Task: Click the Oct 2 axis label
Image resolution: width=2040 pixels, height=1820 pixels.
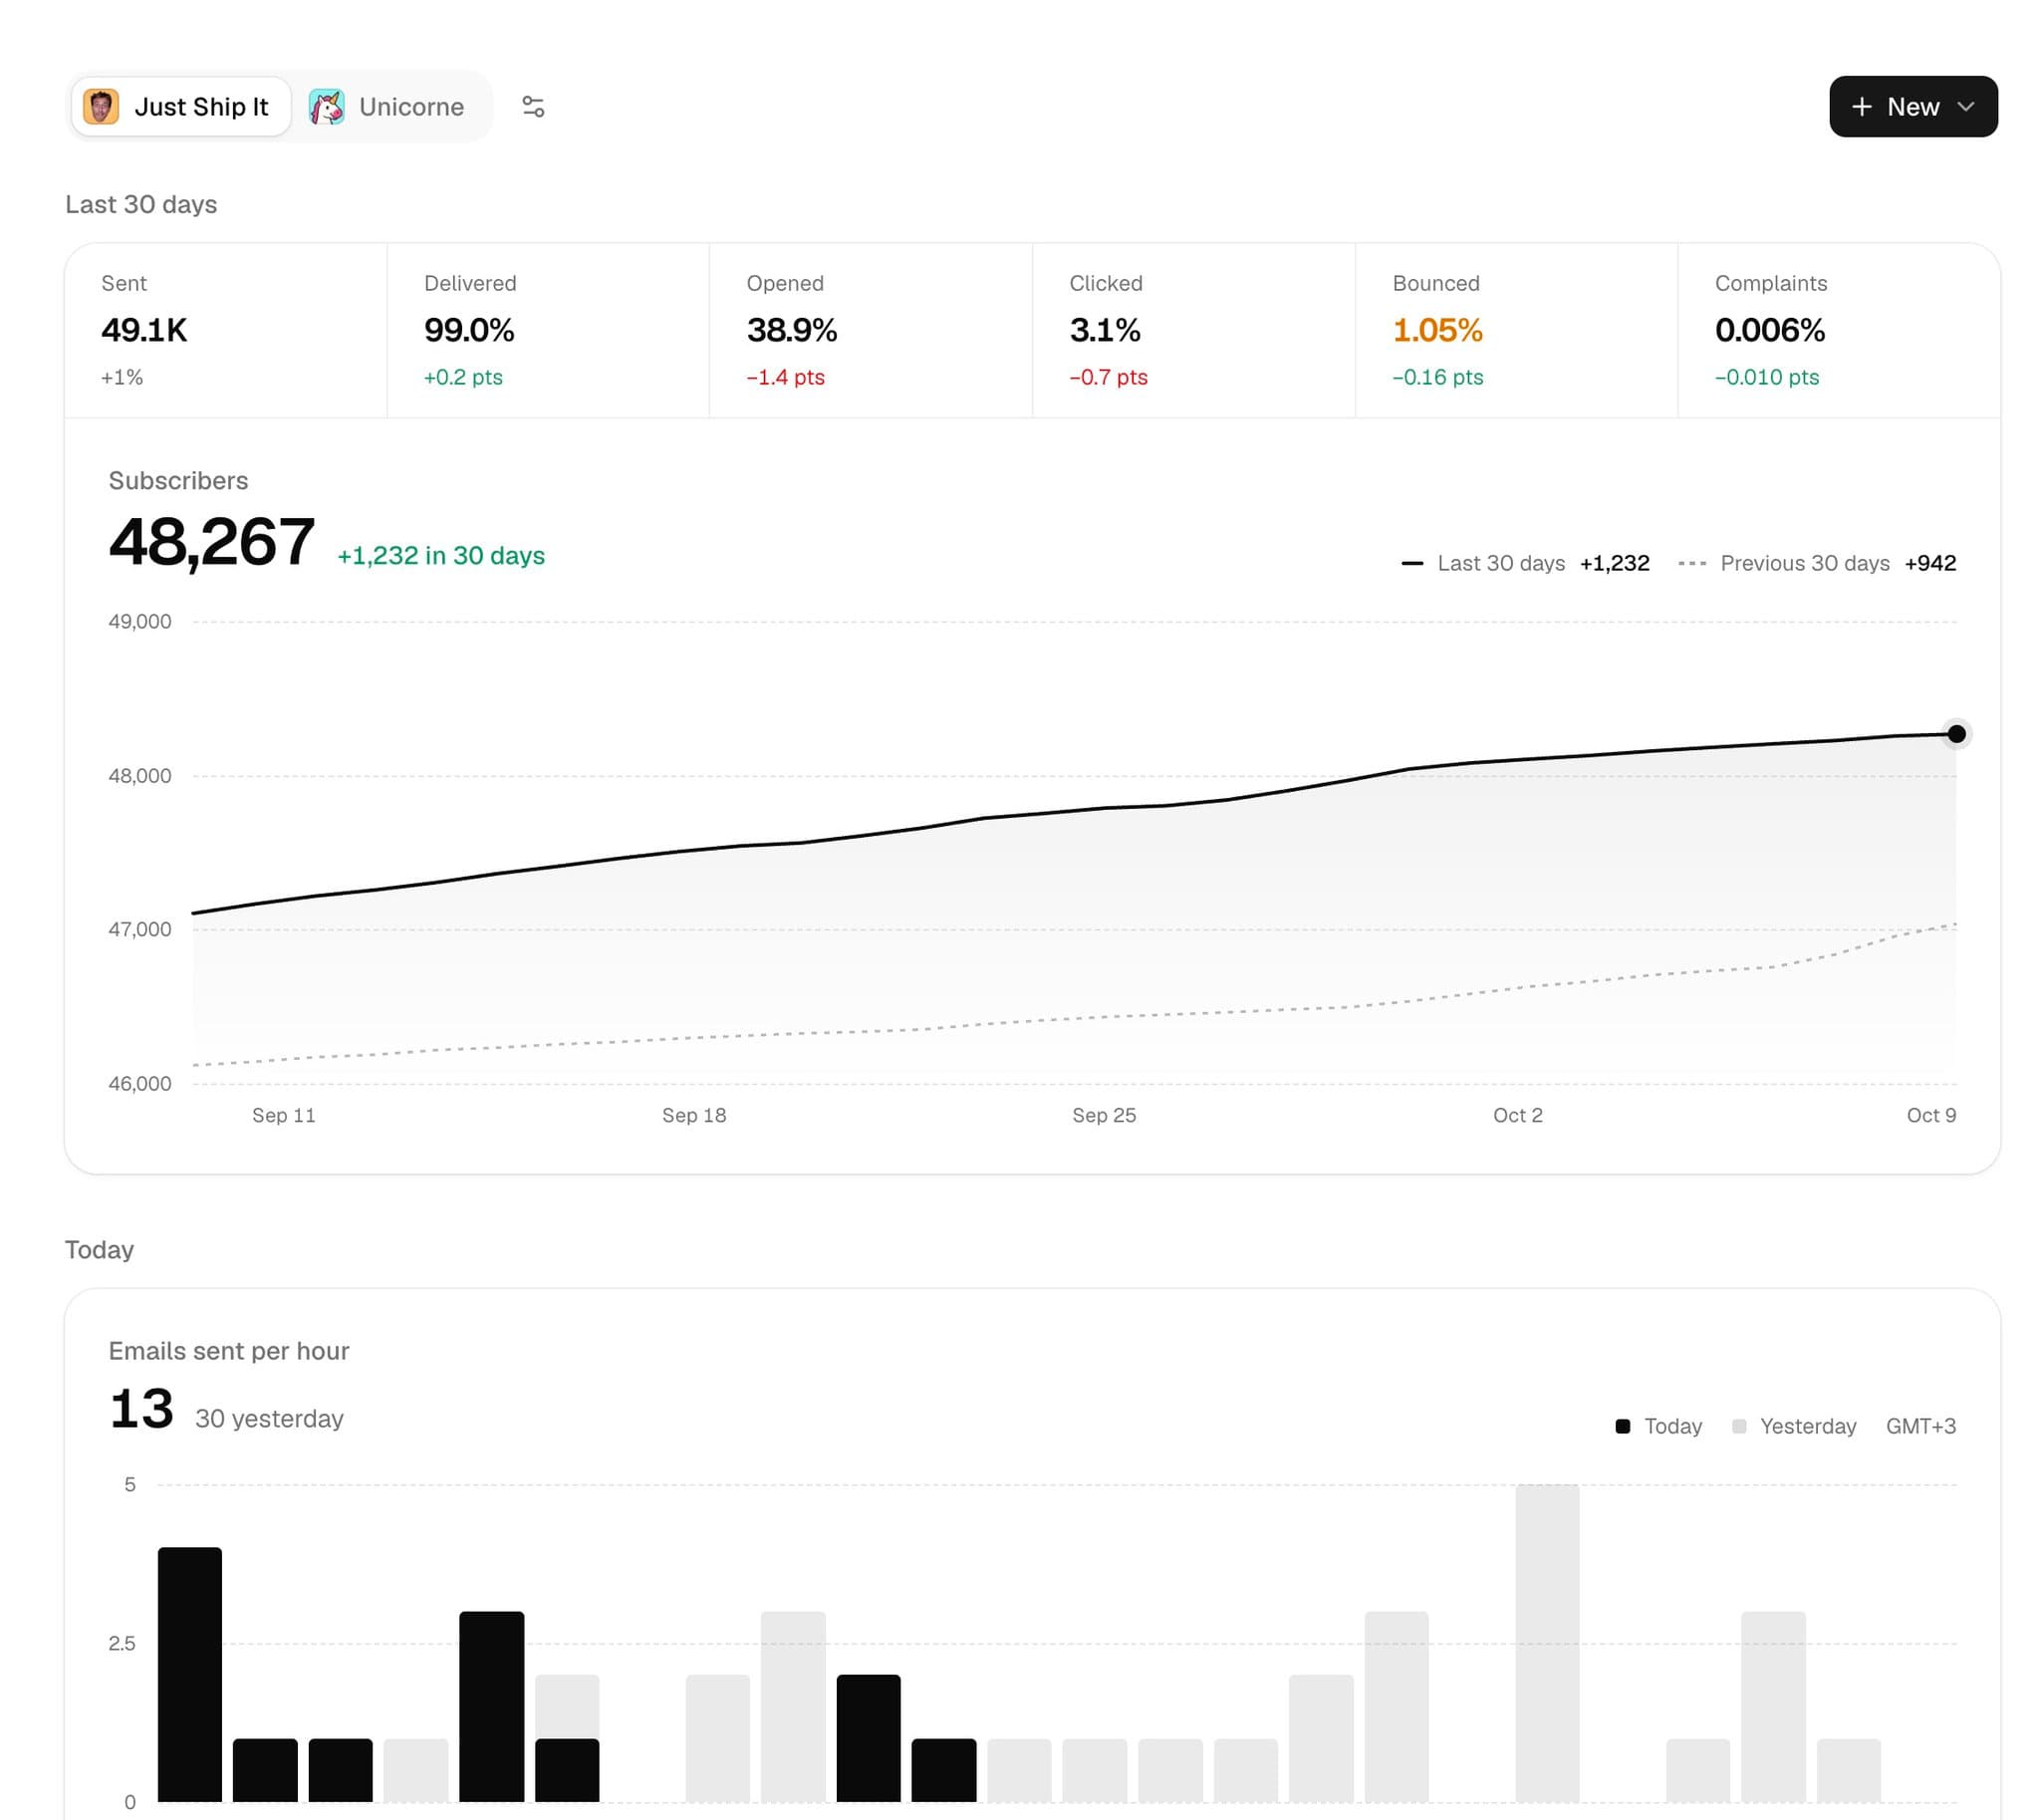Action: (x=1517, y=1115)
